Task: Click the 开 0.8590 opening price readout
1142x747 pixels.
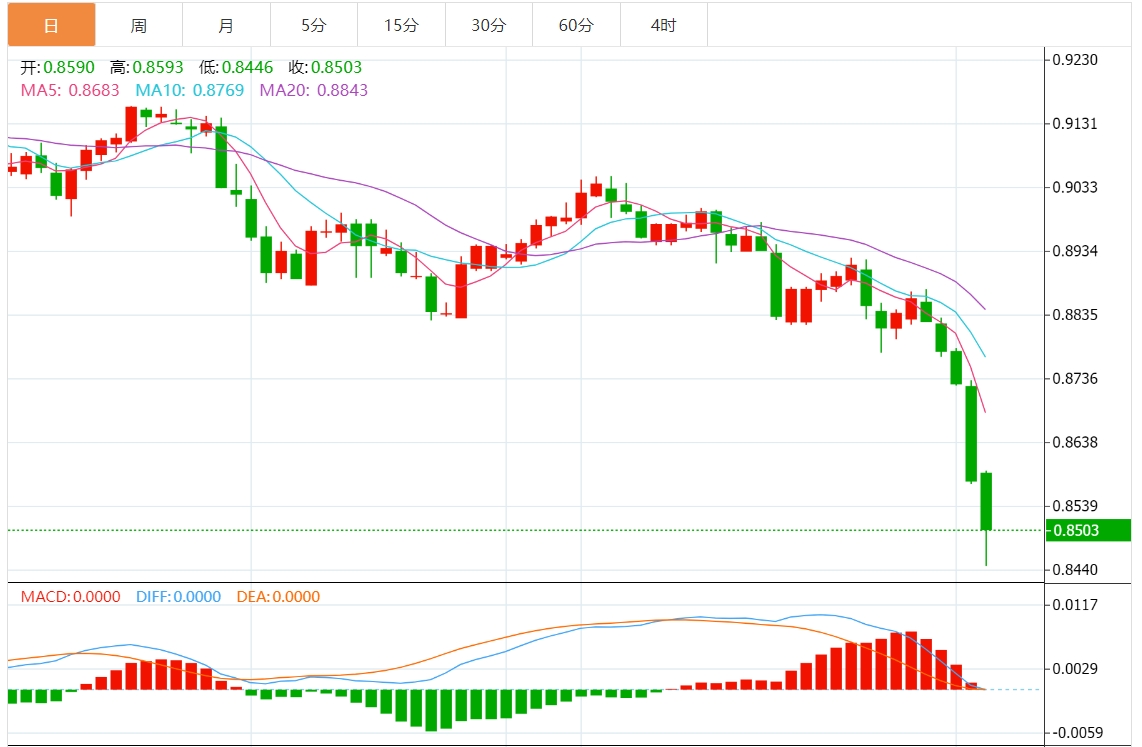Action: click(x=58, y=68)
